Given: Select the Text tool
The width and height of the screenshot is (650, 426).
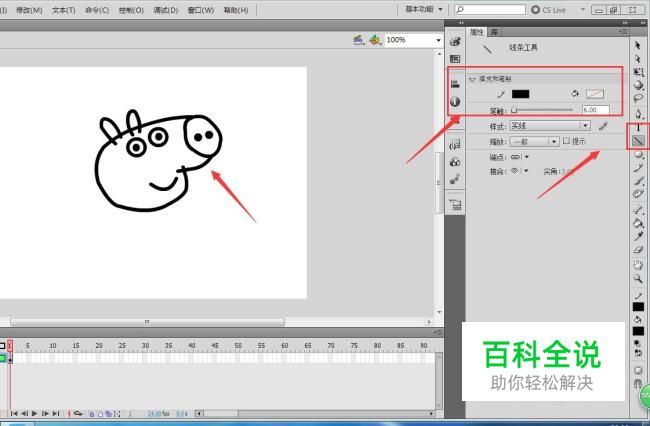Looking at the screenshot, I should tap(638, 128).
